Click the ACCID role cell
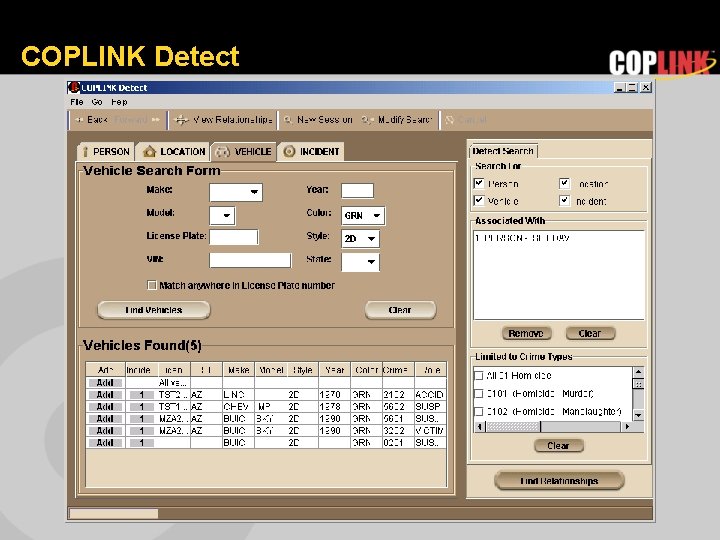 coord(430,395)
